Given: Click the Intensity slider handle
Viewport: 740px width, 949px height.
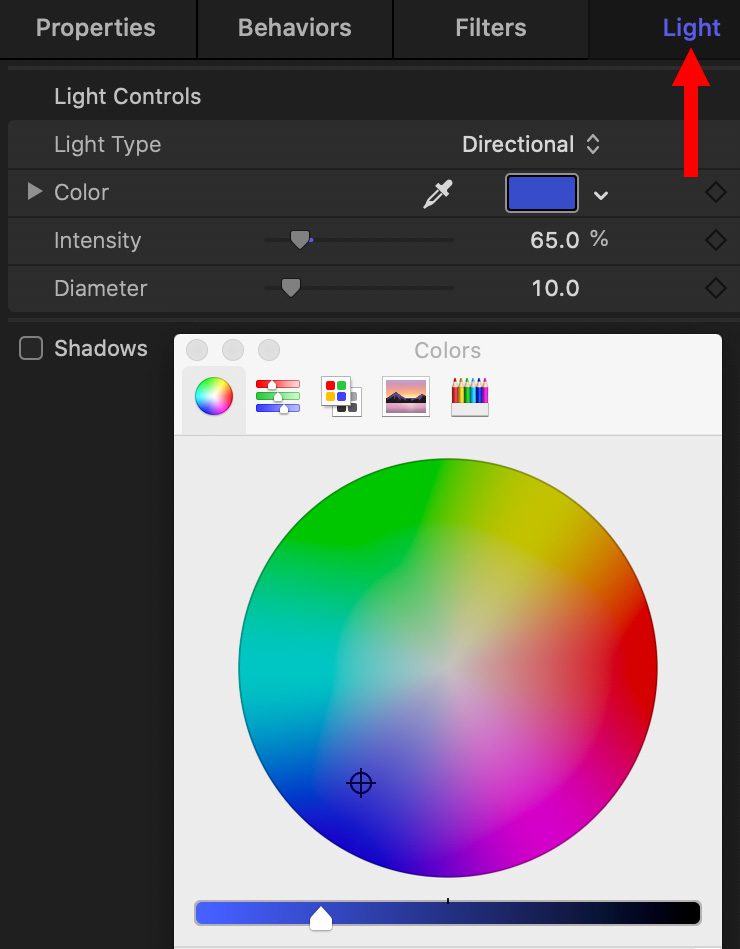Looking at the screenshot, I should (300, 240).
